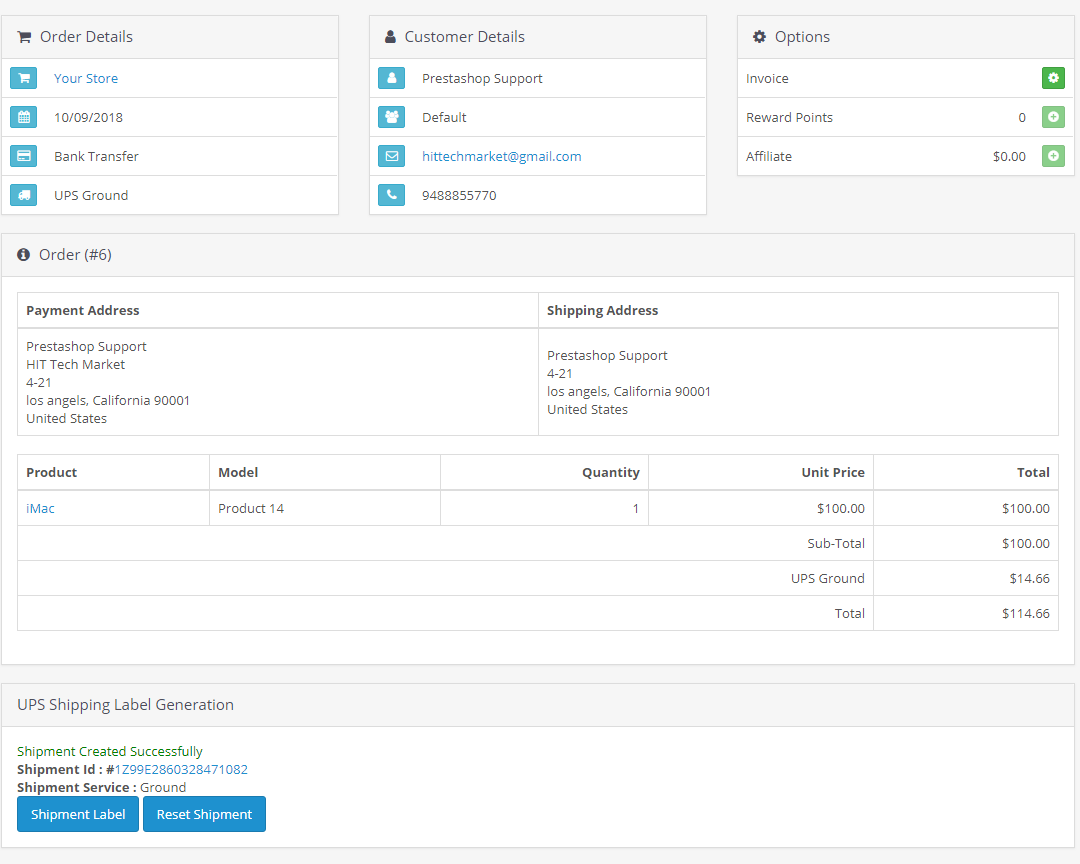Select the $14.66 shipping cost

pos(1030,579)
